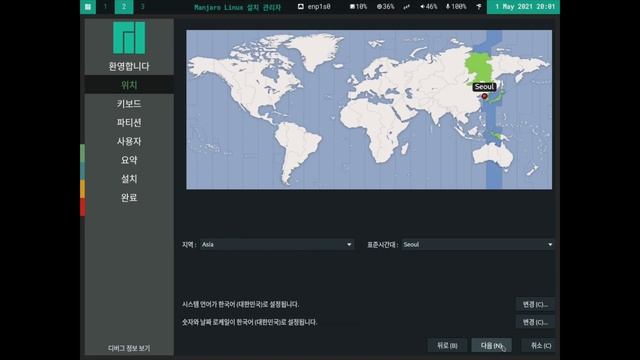Open the 지역 Asia dropdown
Screen dimensions: 640x360
pyautogui.click(x=277, y=244)
